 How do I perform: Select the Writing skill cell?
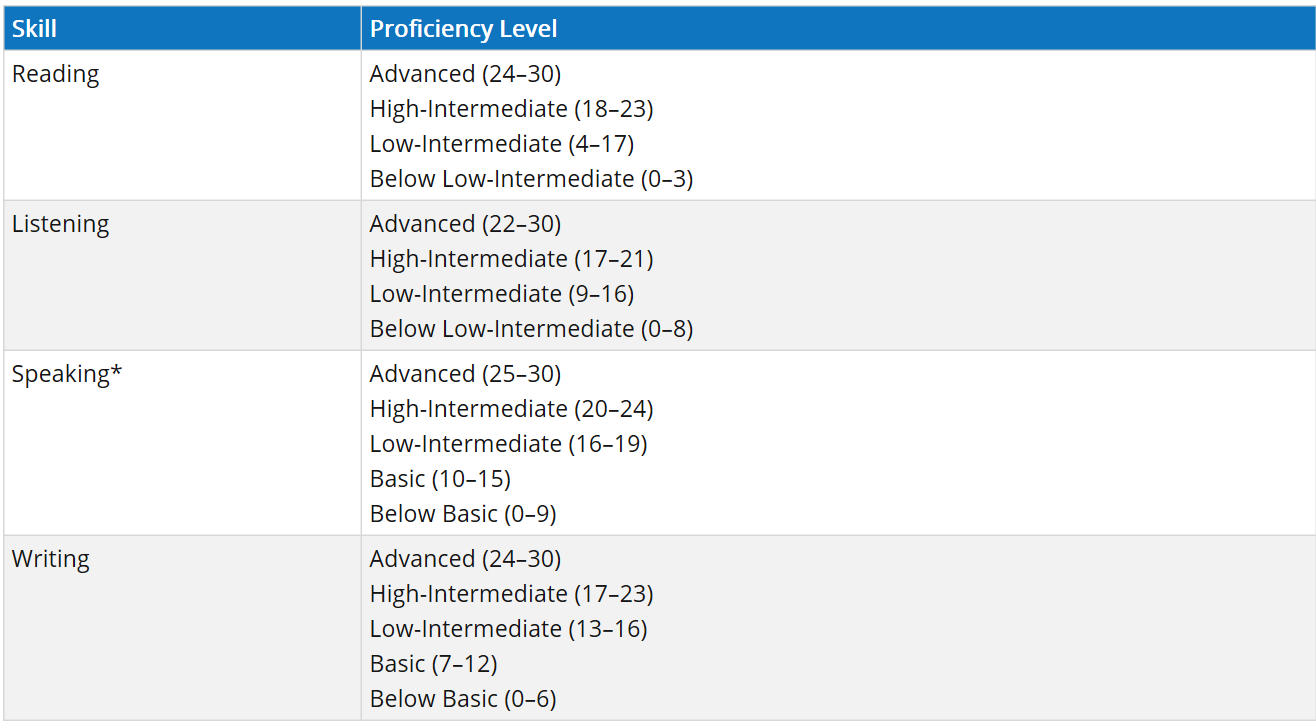[182, 628]
